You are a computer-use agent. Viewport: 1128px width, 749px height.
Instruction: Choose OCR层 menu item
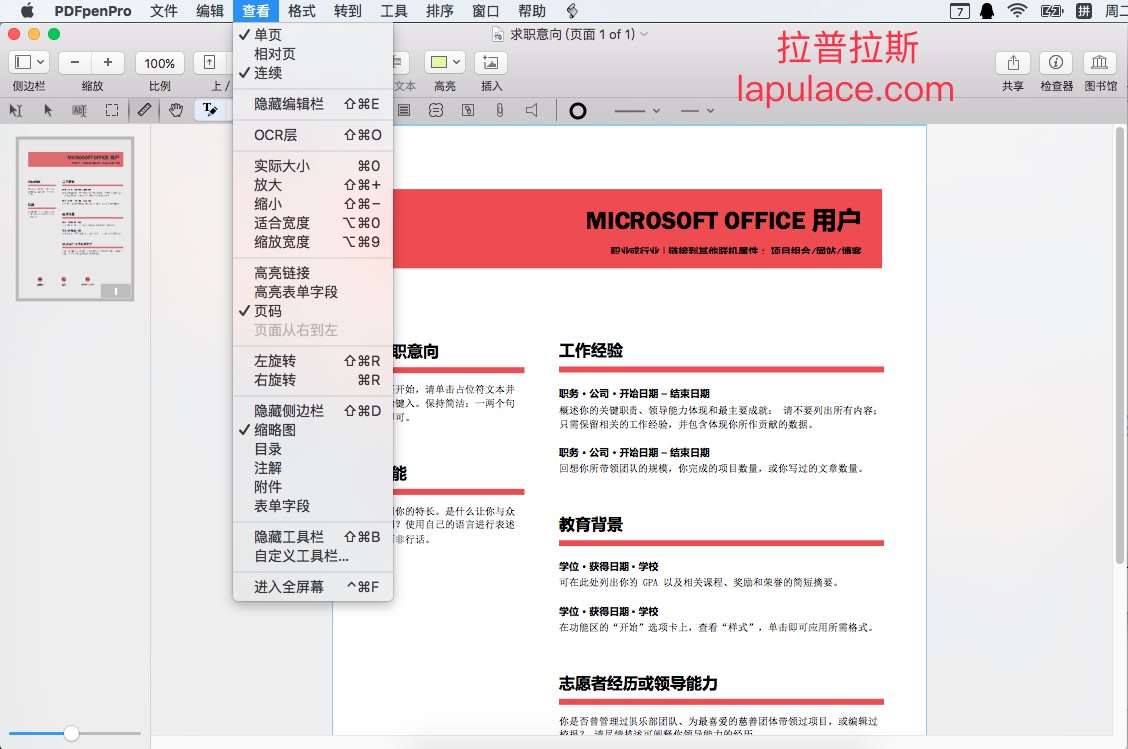click(x=313, y=135)
